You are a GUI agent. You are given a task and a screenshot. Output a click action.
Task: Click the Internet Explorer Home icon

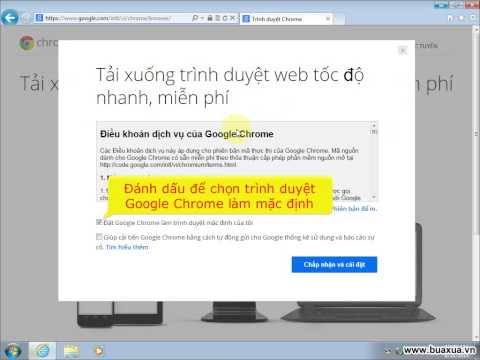(451, 18)
